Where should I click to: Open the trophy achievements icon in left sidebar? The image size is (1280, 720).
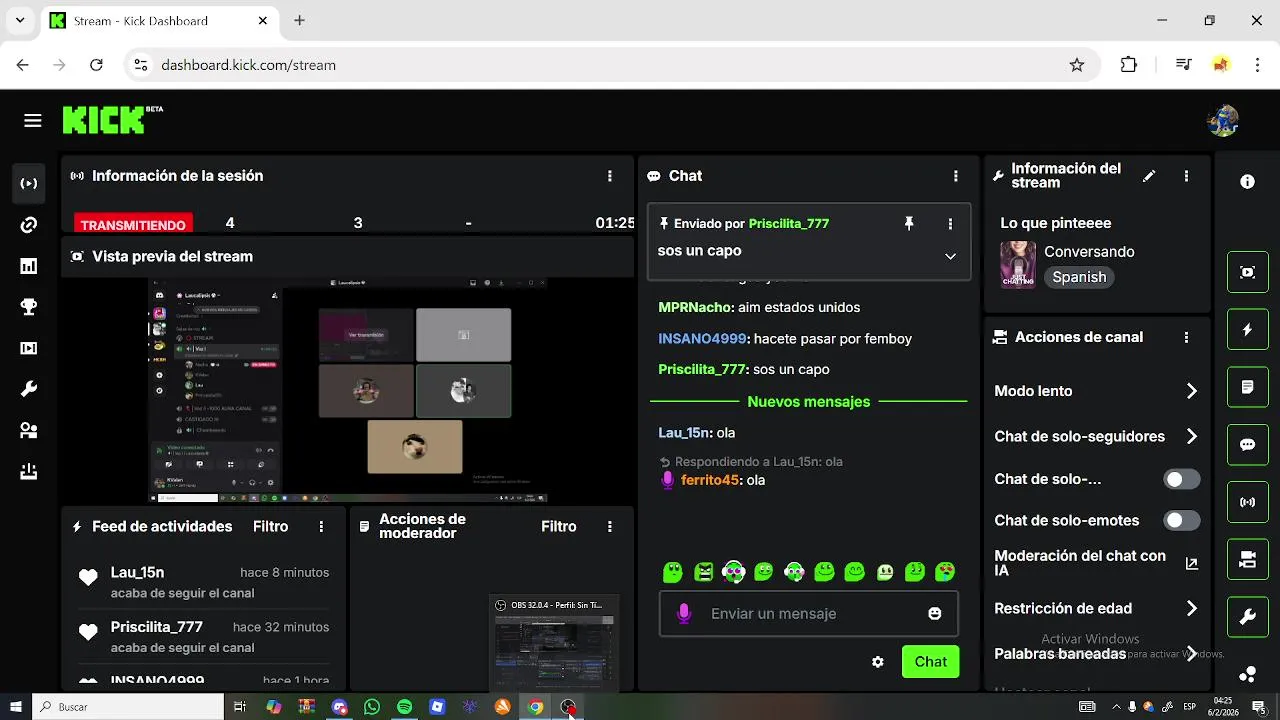(29, 307)
